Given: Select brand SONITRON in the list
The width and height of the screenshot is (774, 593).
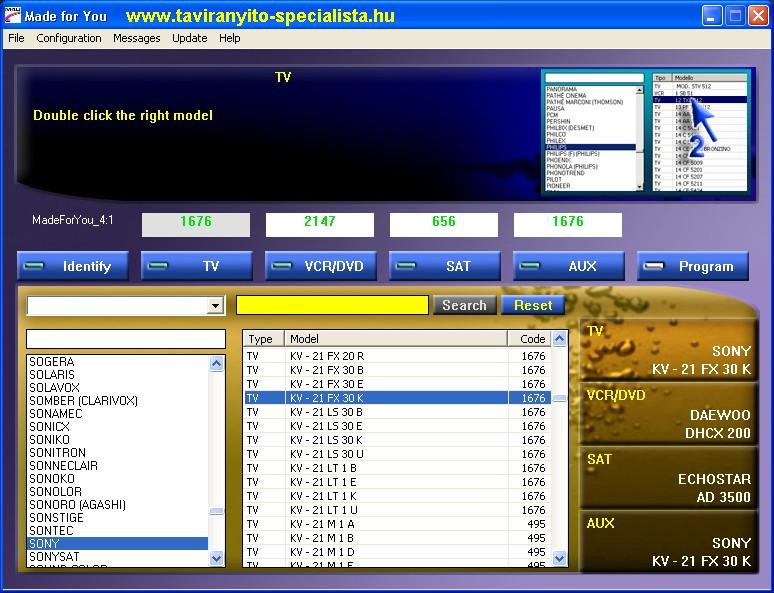Looking at the screenshot, I should pyautogui.click(x=117, y=453).
